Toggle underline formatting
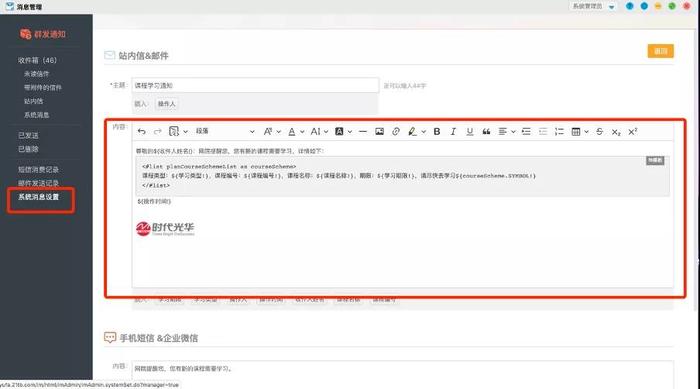Screen dimensions: 700x389 point(470,131)
